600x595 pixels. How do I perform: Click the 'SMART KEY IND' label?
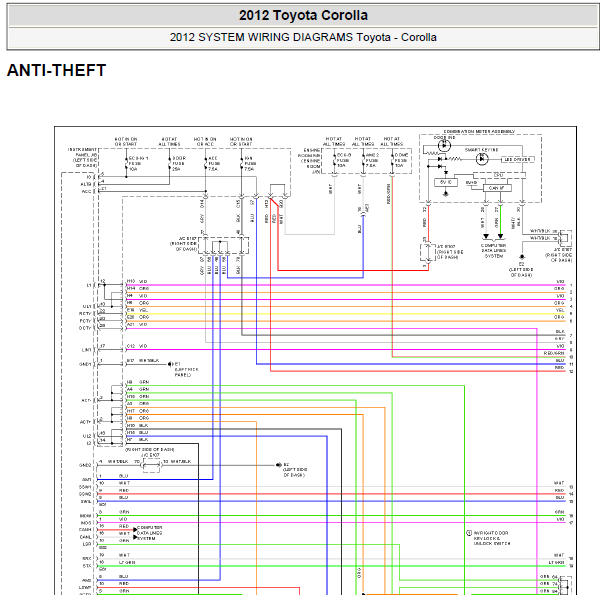pos(481,150)
